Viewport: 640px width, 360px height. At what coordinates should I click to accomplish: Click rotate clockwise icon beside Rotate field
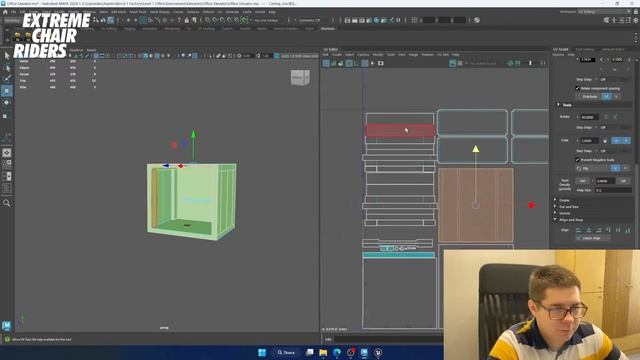tap(615, 117)
